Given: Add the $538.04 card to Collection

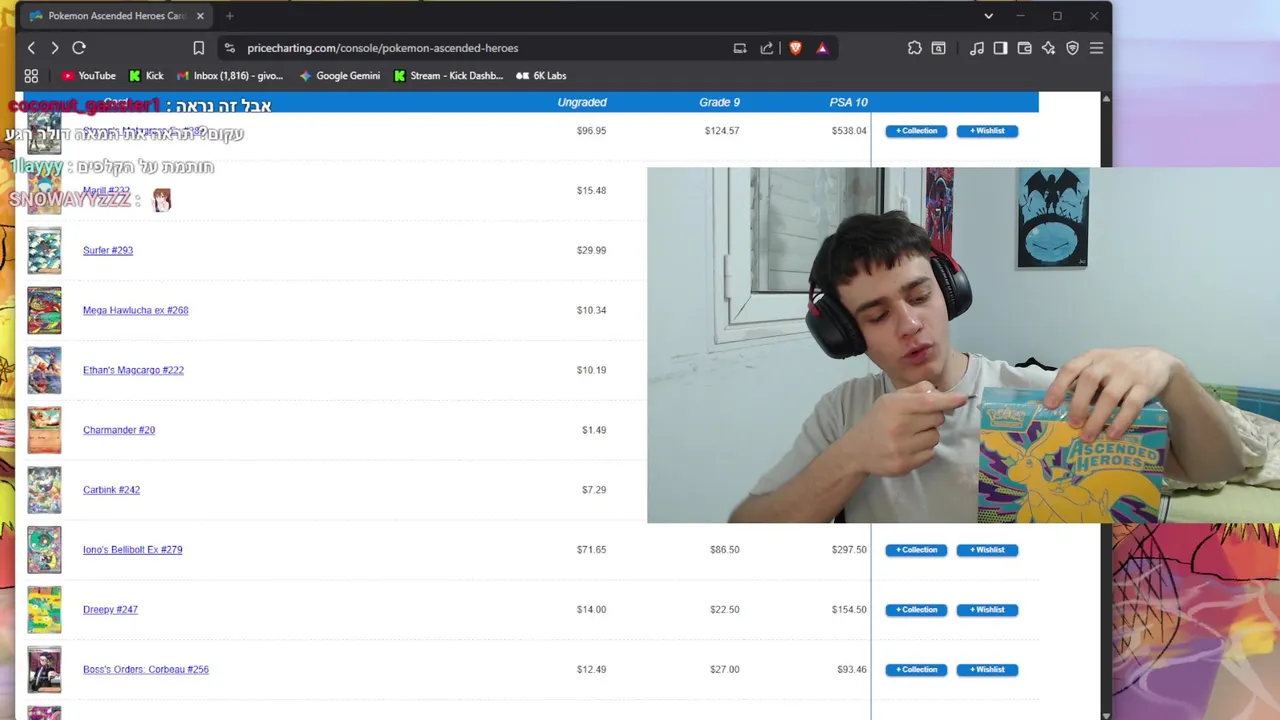Looking at the screenshot, I should coord(916,131).
